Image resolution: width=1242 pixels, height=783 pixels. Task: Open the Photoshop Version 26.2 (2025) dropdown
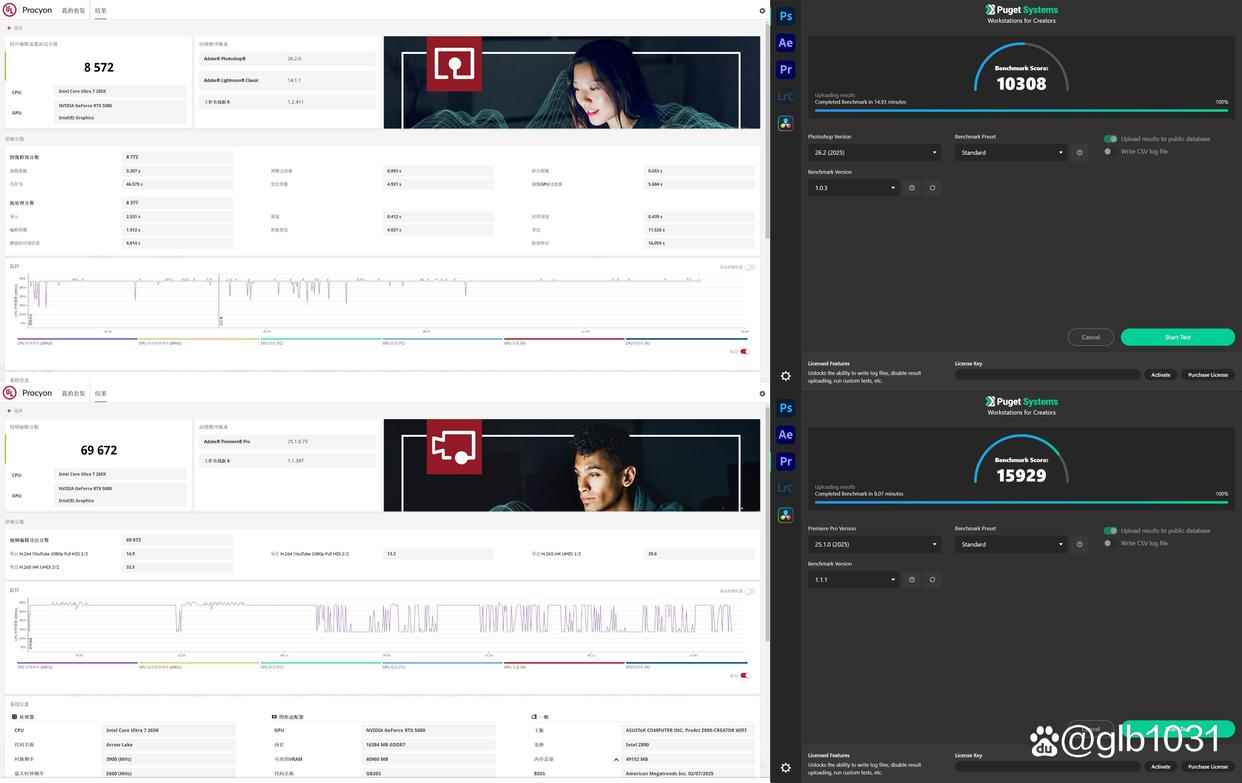point(874,153)
